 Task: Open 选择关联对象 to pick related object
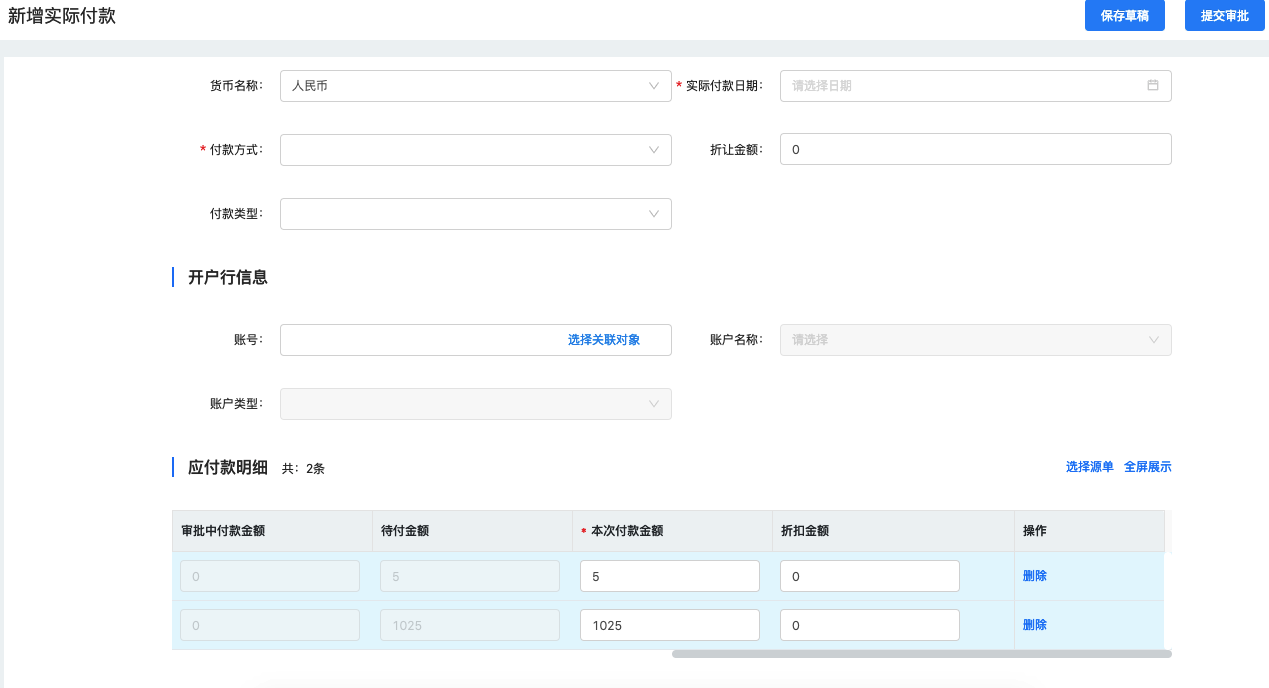point(602,340)
